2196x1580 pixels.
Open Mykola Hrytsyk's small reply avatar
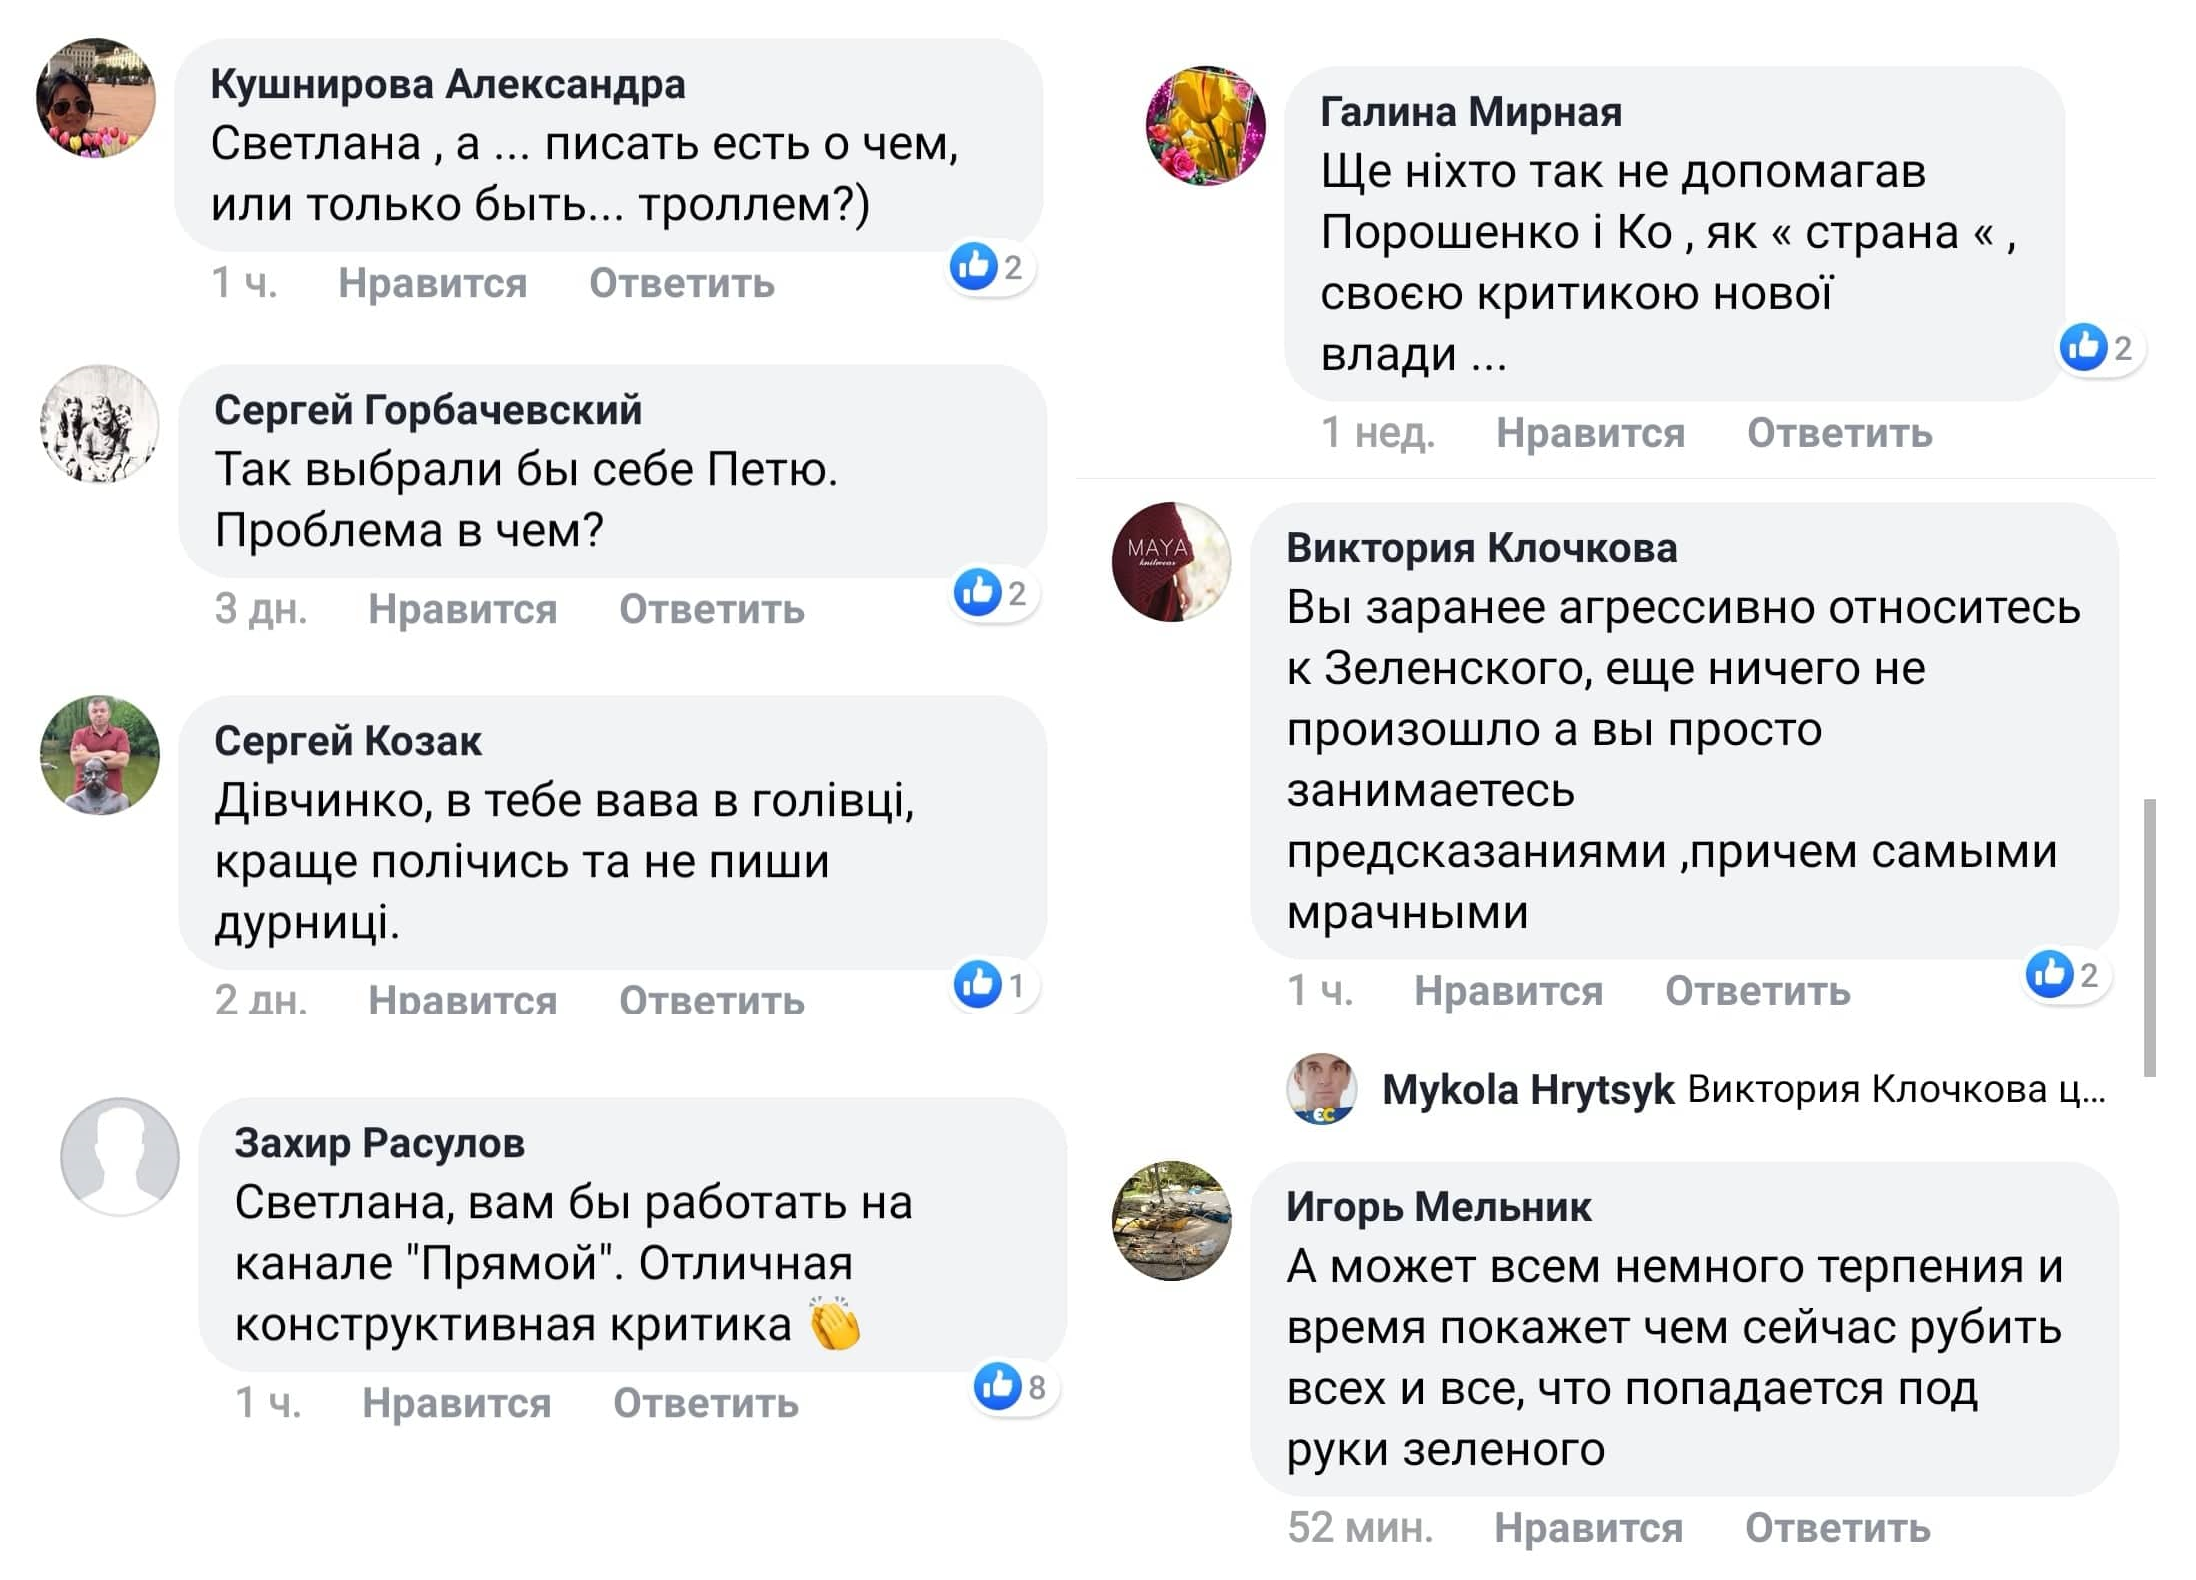1321,1089
